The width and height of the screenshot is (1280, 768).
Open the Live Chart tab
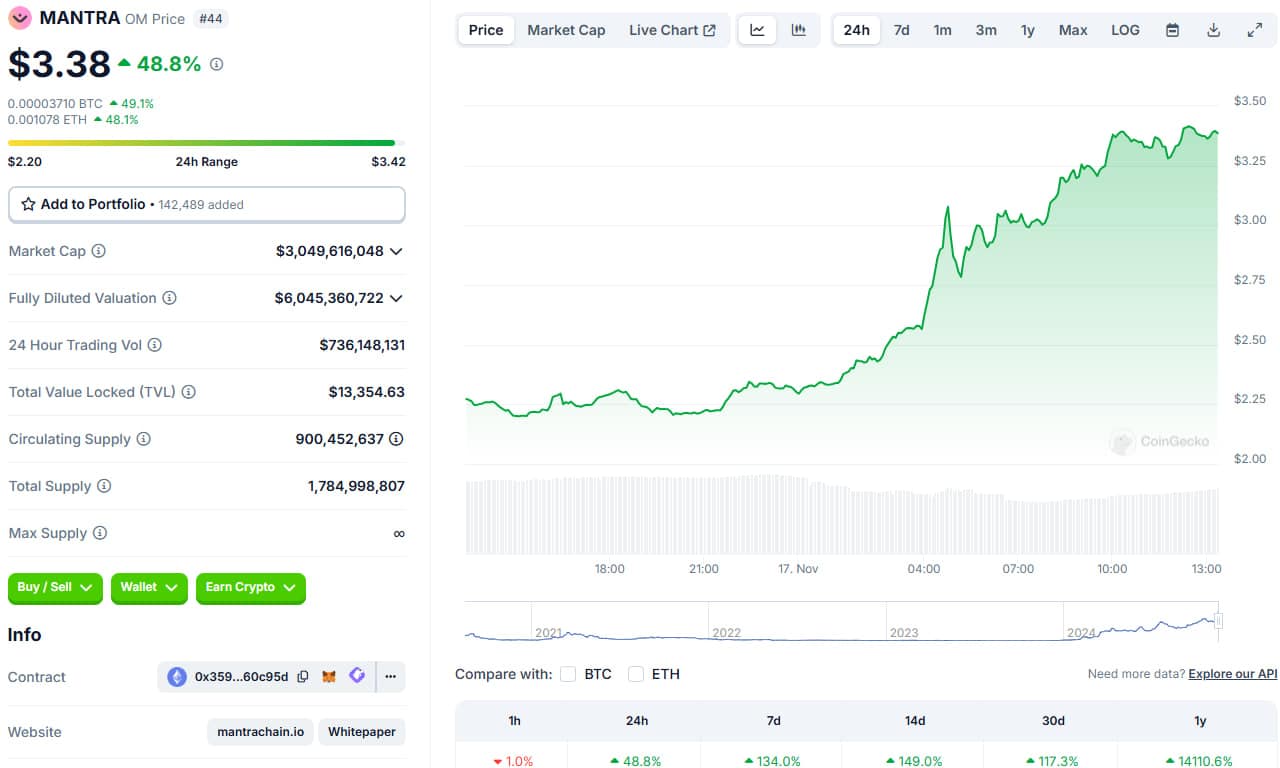click(x=672, y=30)
